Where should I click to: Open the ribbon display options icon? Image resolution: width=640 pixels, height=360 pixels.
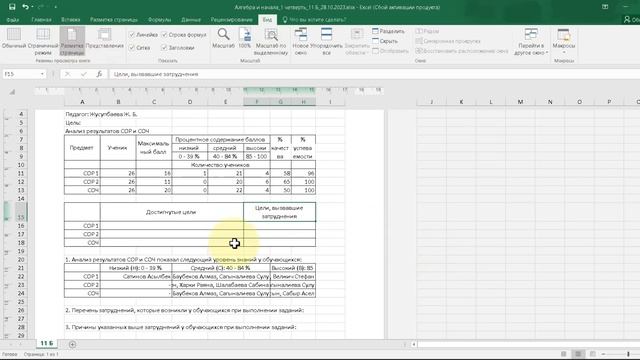coord(605,7)
